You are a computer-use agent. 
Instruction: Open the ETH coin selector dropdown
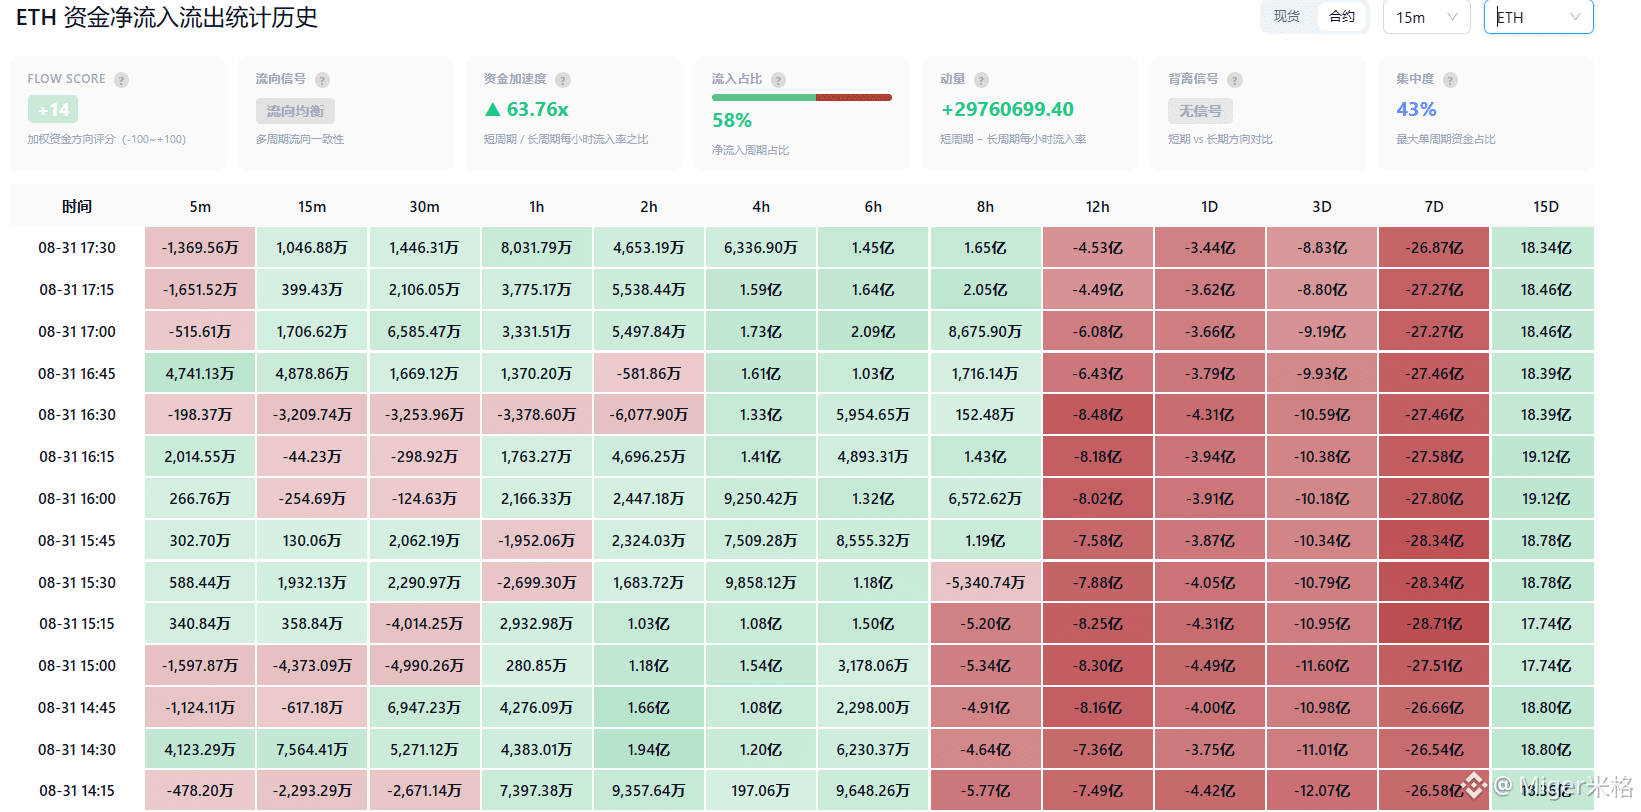click(1538, 17)
